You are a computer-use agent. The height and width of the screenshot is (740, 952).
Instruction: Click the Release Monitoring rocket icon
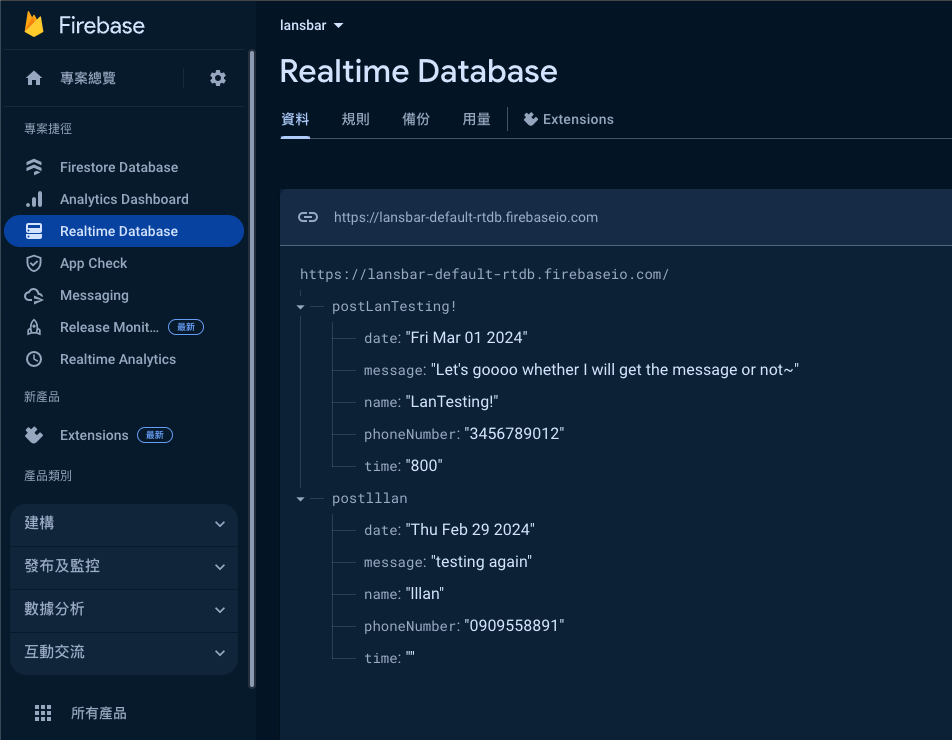(x=34, y=327)
